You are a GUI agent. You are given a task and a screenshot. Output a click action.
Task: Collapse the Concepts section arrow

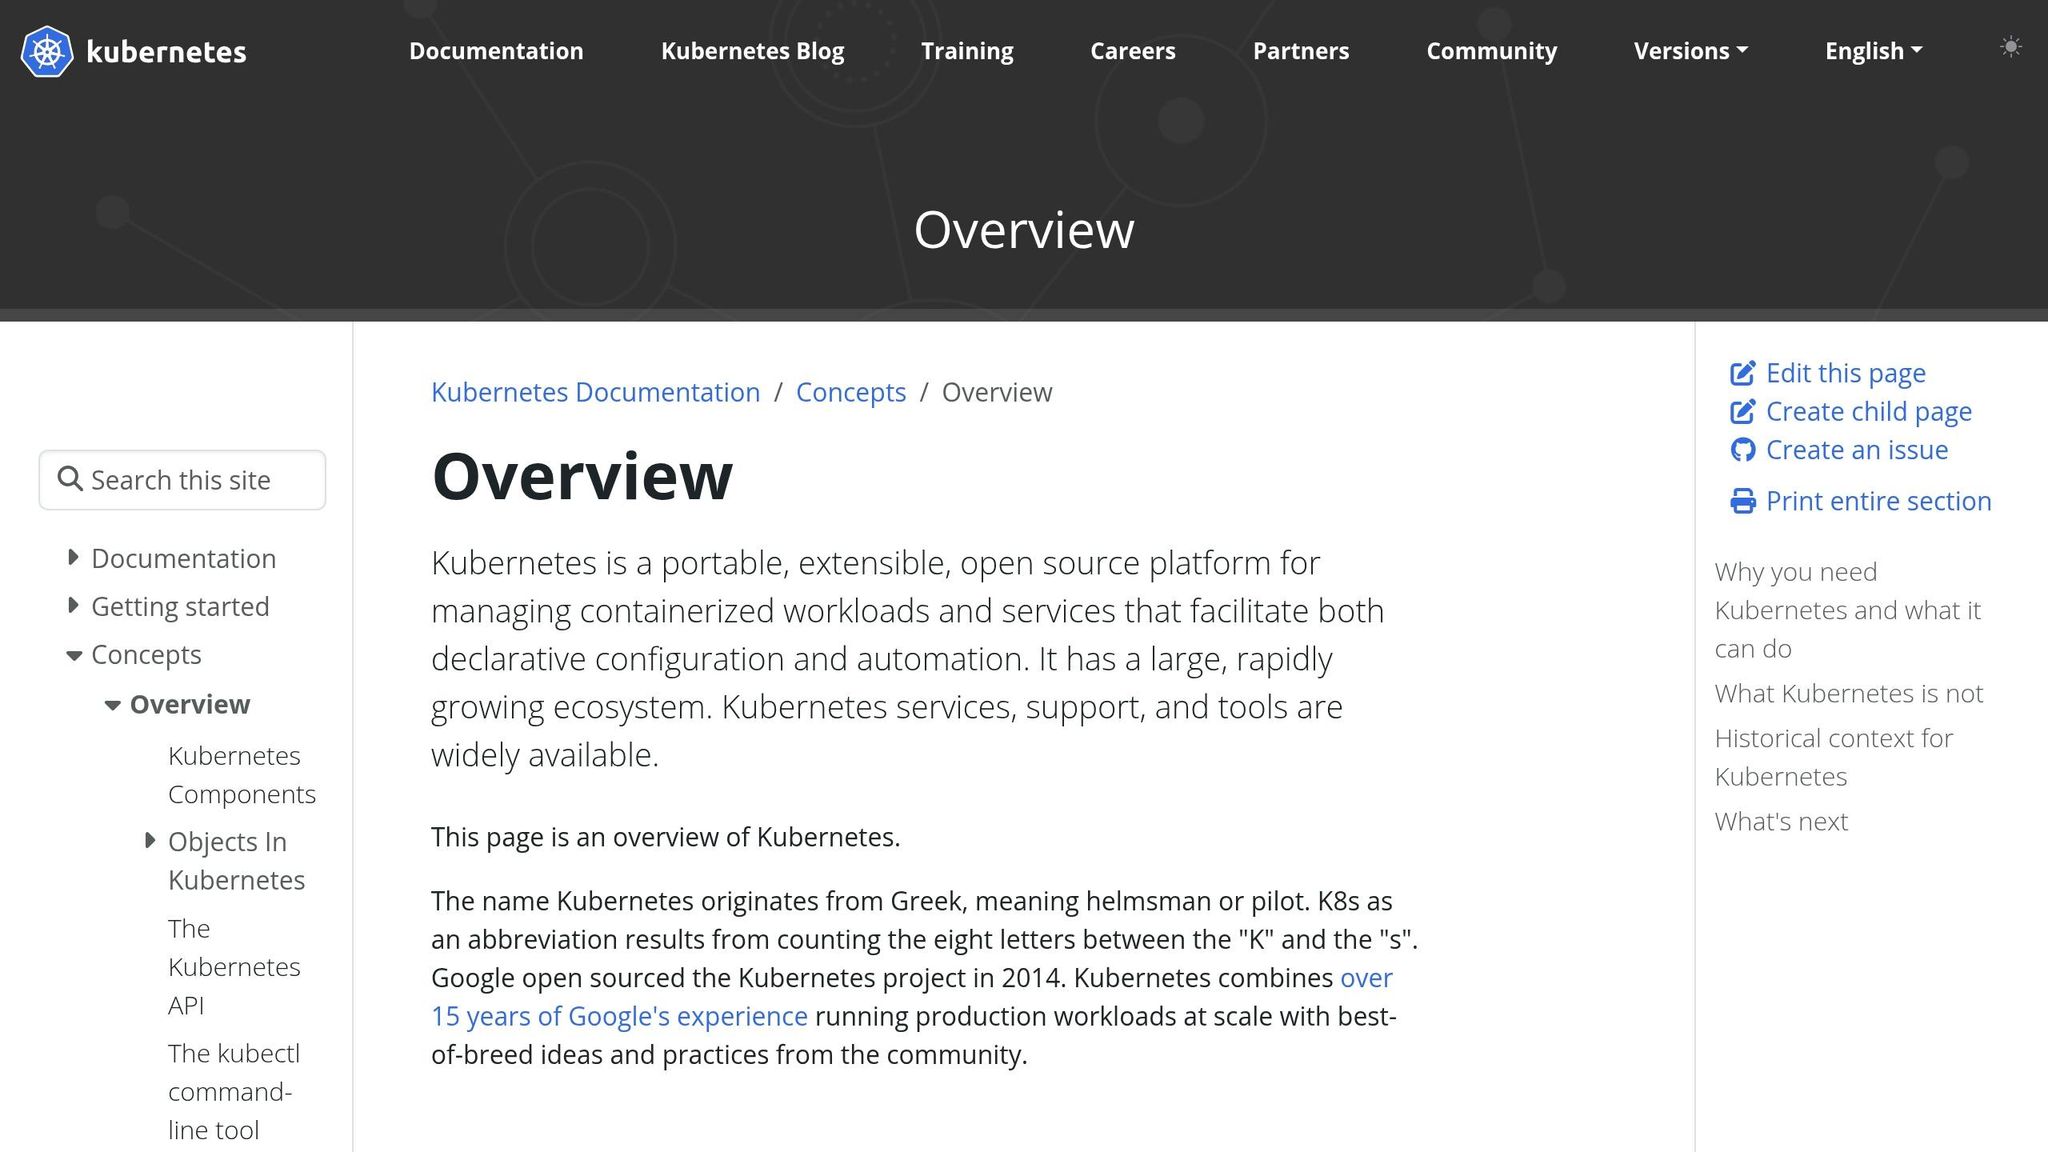[74, 656]
